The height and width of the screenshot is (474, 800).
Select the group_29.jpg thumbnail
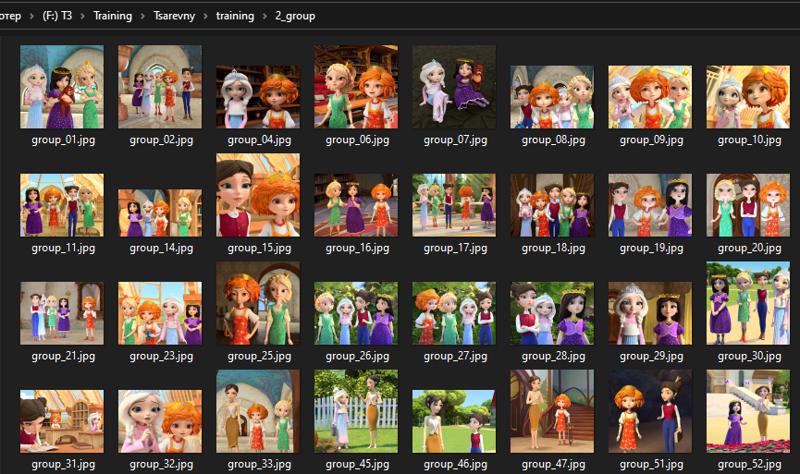click(x=650, y=313)
